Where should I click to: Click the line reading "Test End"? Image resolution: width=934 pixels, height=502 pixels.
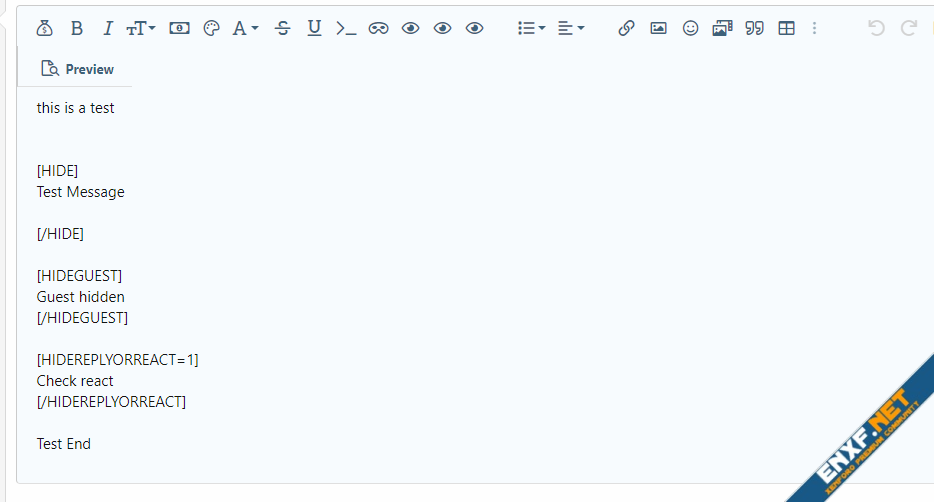click(x=64, y=444)
